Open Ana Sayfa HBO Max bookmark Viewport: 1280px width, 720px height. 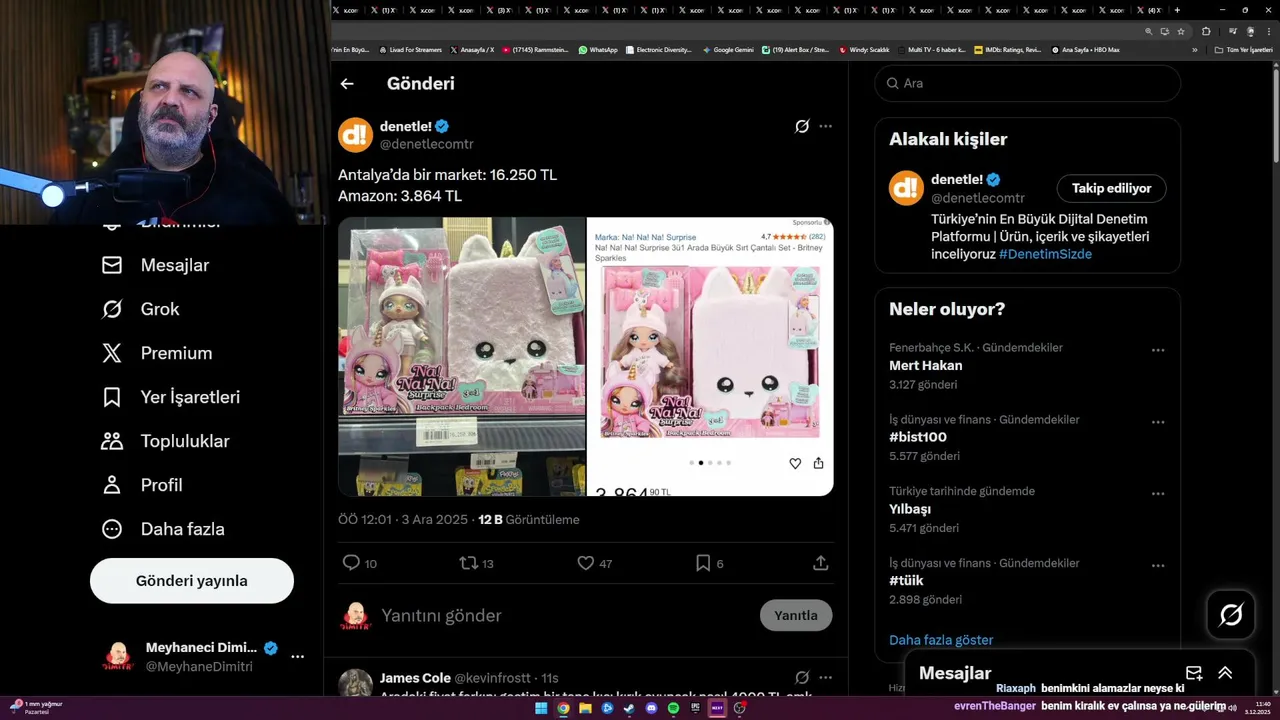(1085, 49)
